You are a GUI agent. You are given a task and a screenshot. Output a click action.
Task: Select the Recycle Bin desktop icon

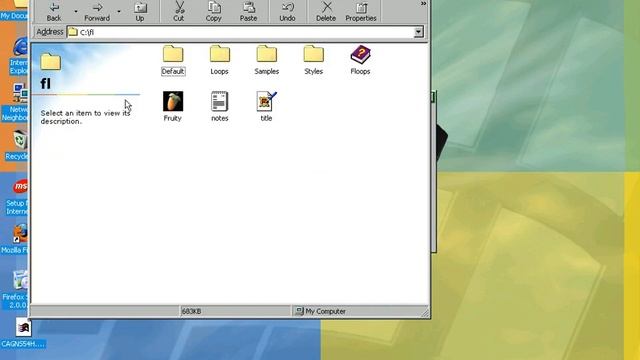coord(17,146)
